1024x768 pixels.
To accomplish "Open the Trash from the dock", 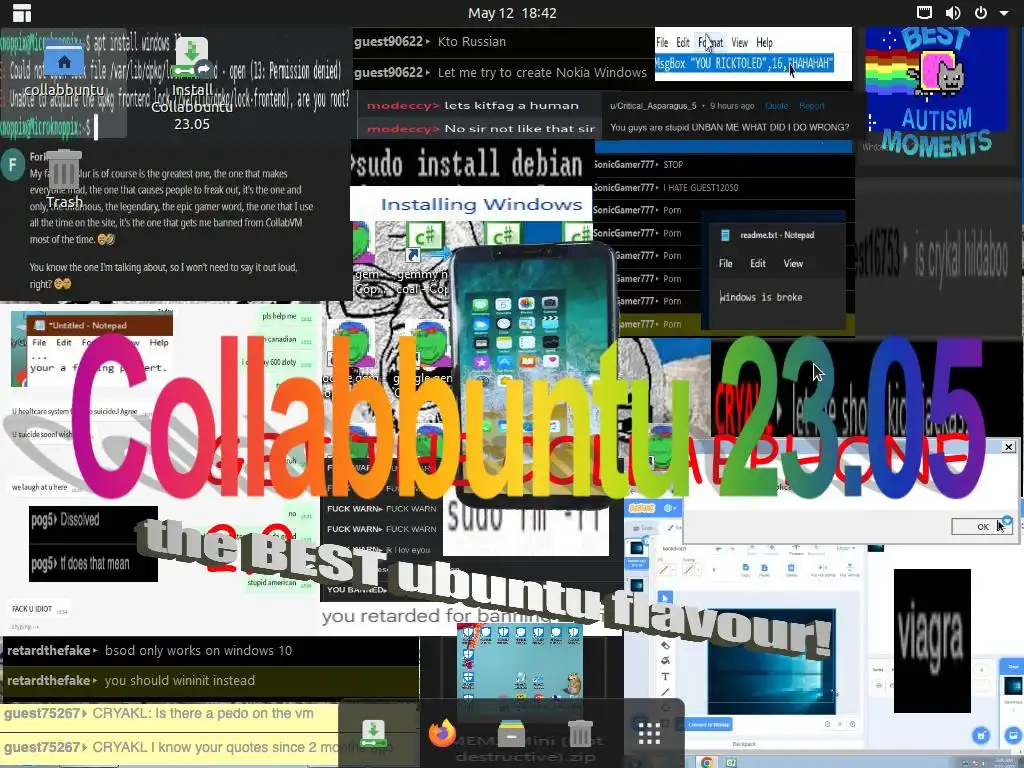I will [580, 733].
